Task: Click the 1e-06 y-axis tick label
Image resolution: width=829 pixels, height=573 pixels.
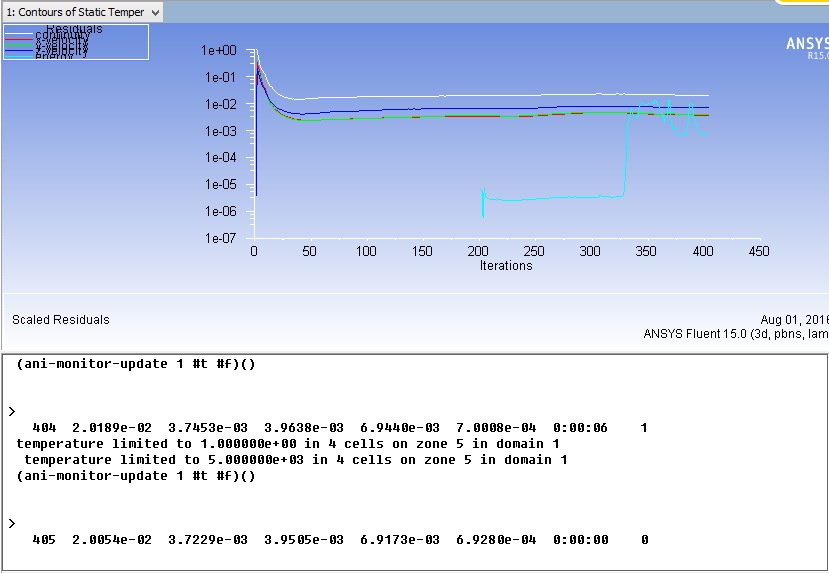Action: pos(220,211)
